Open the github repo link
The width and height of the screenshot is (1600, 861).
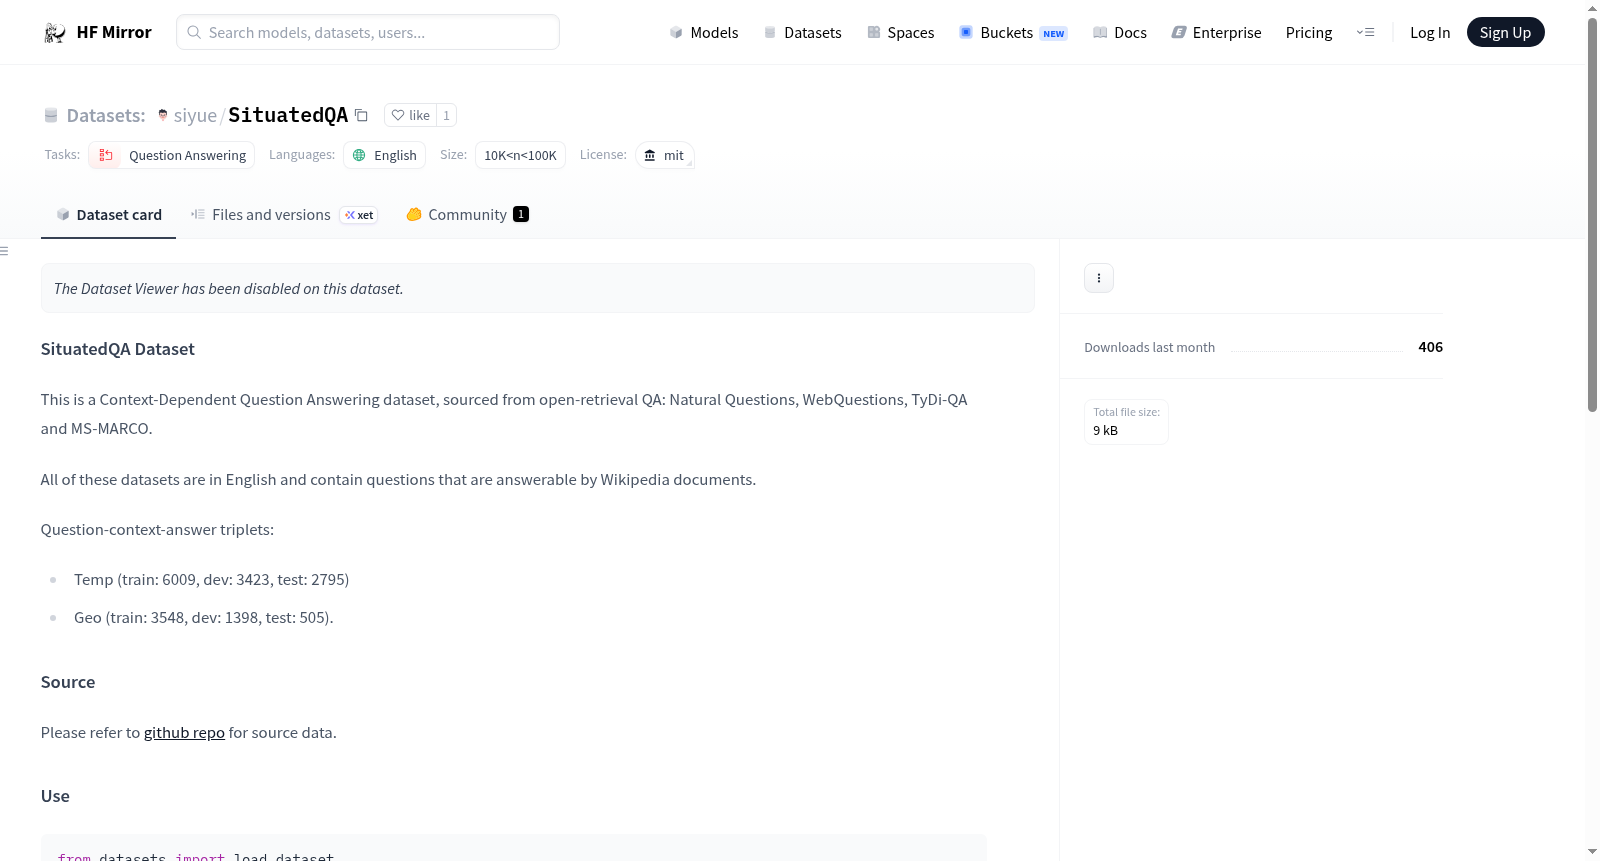point(184,732)
